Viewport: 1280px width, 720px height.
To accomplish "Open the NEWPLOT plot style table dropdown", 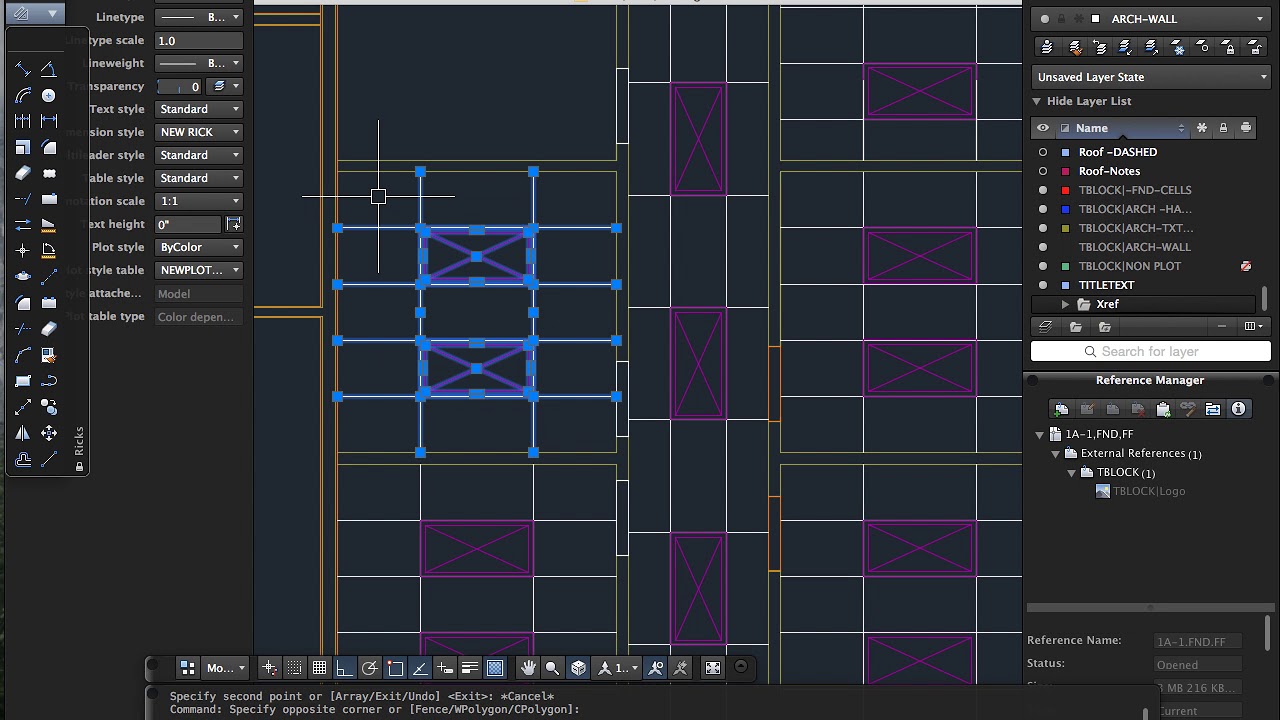I will click(x=200, y=270).
